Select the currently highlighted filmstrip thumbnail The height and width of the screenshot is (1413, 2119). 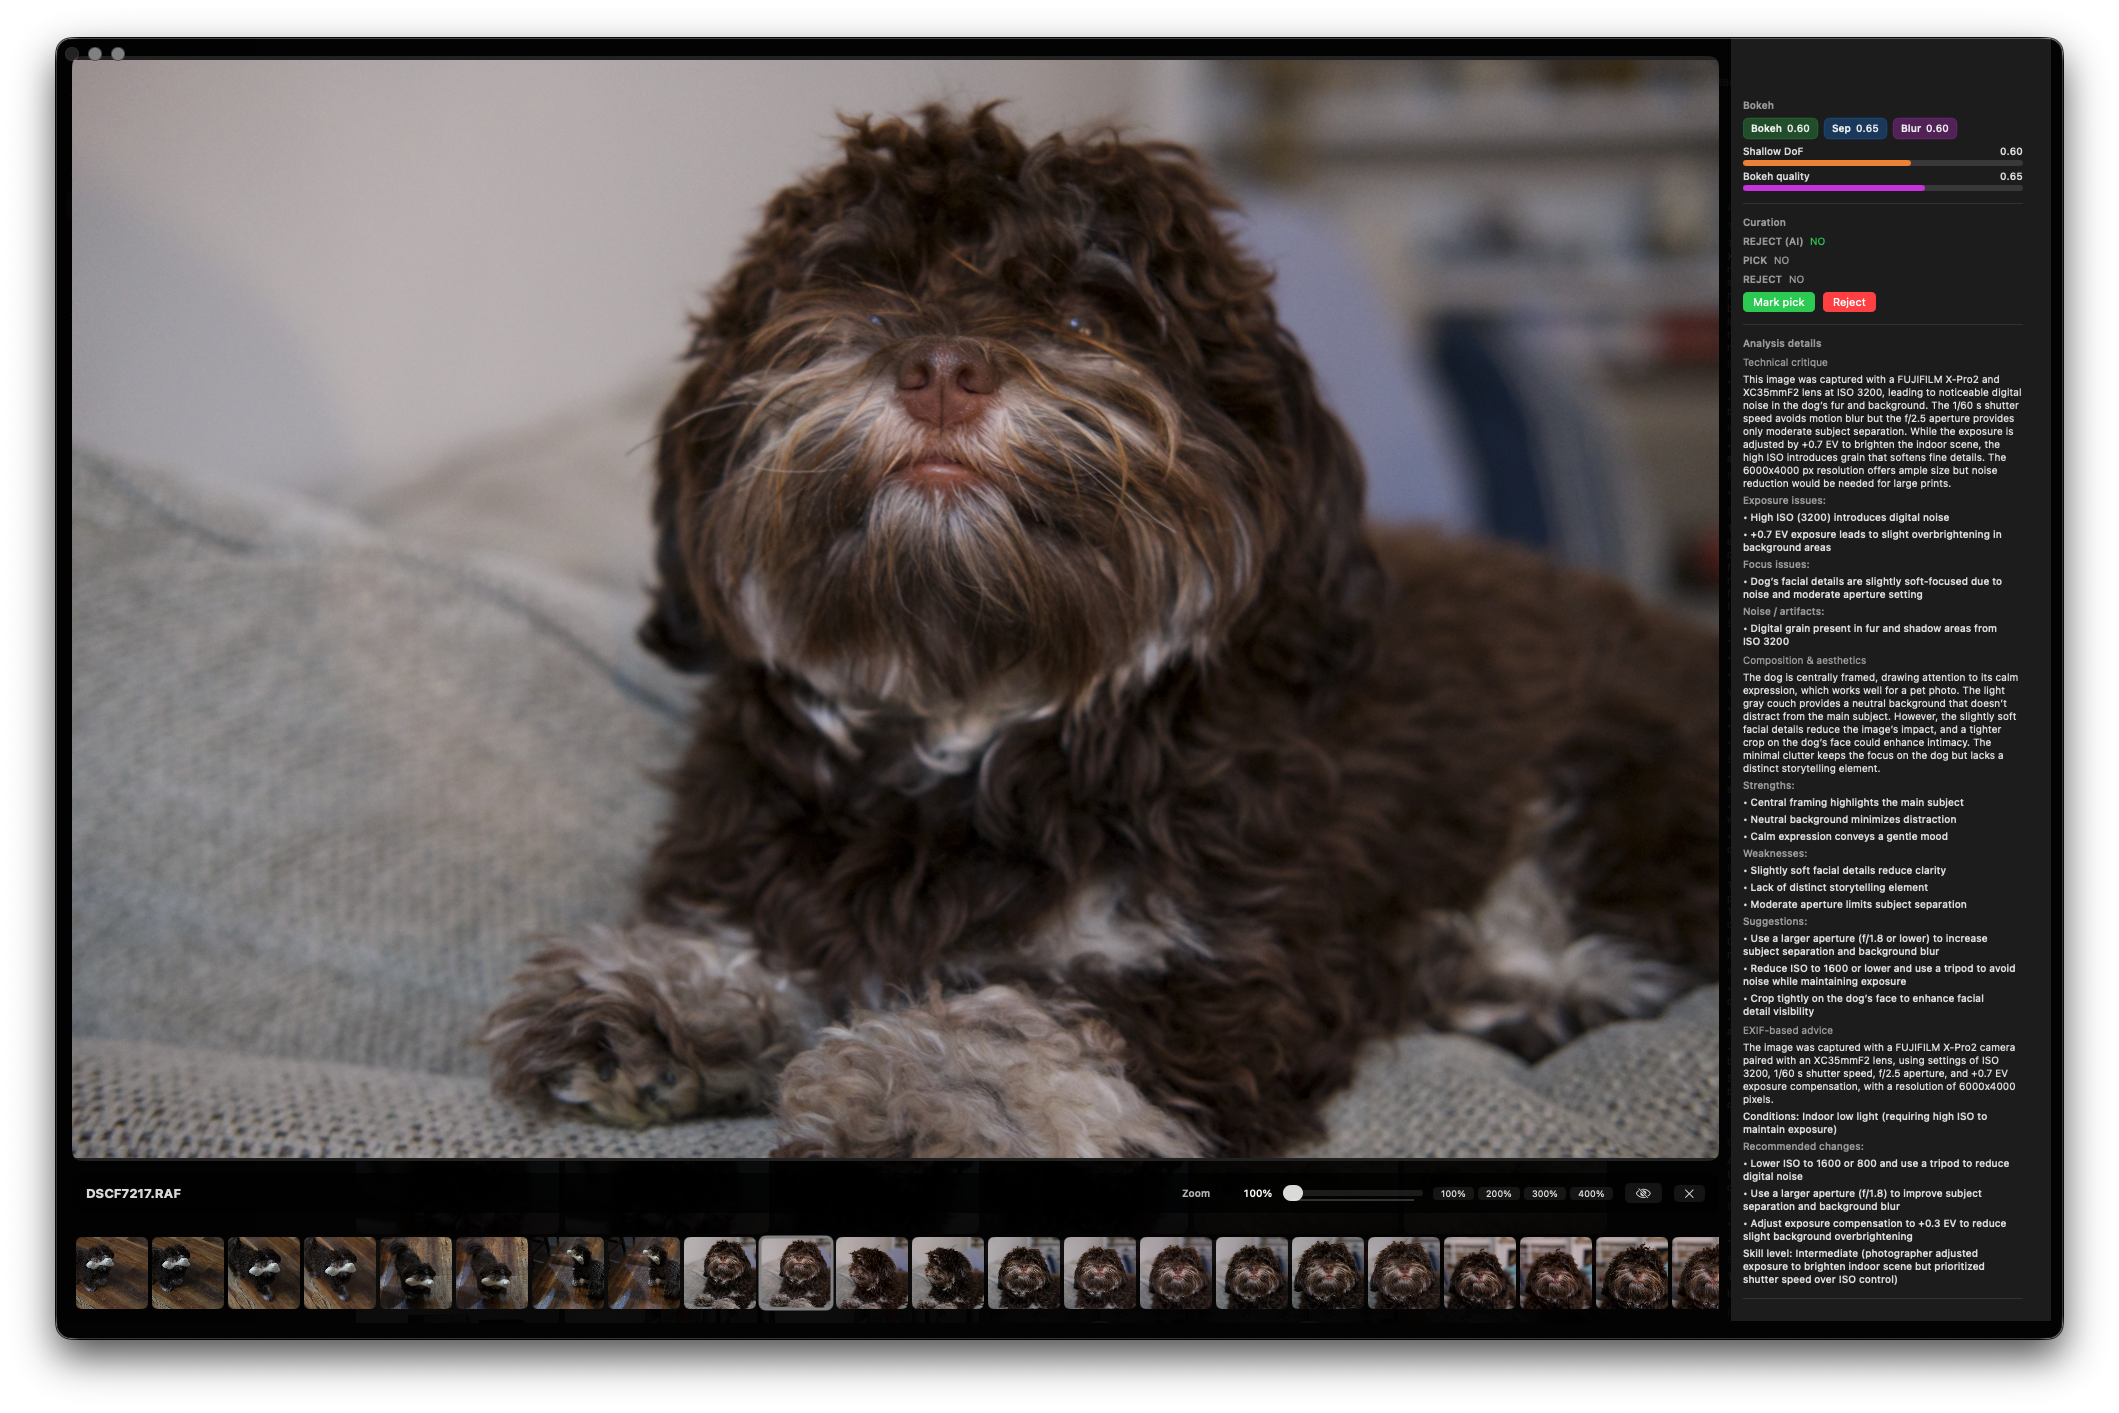pyautogui.click(x=796, y=1273)
